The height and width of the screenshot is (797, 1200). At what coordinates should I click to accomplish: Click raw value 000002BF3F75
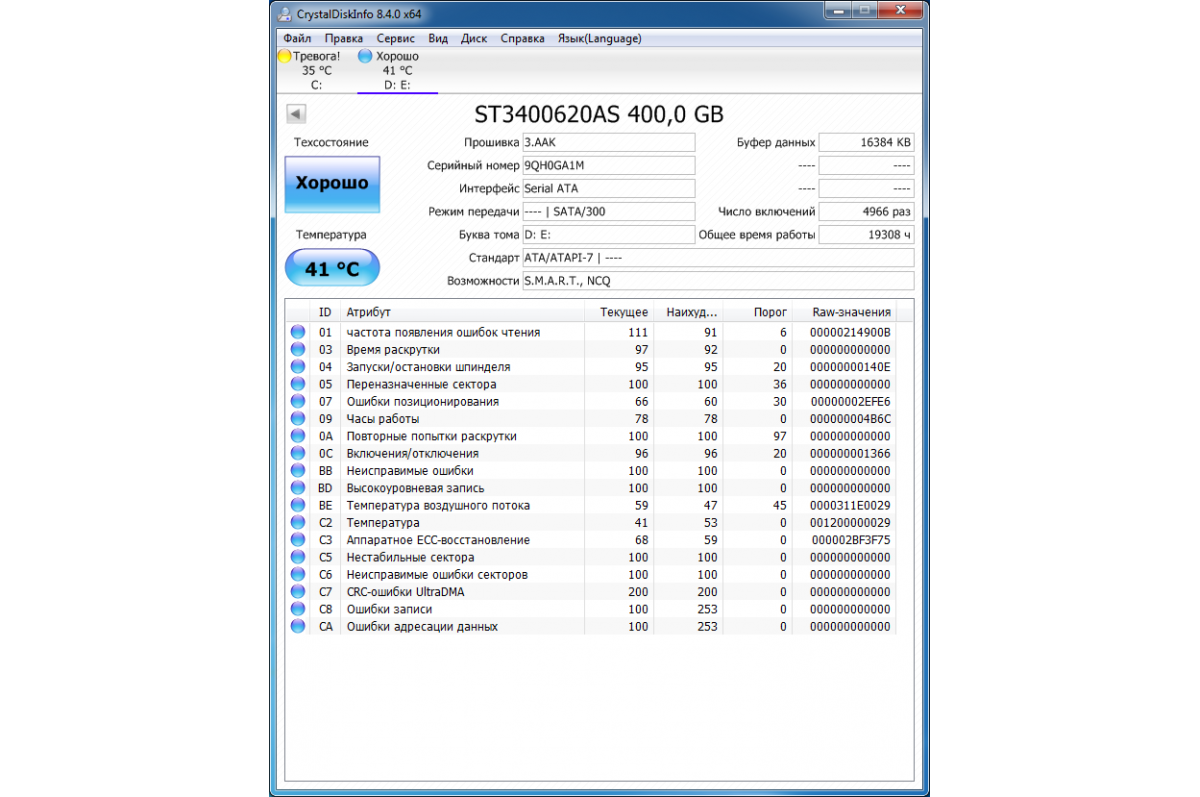[850, 540]
